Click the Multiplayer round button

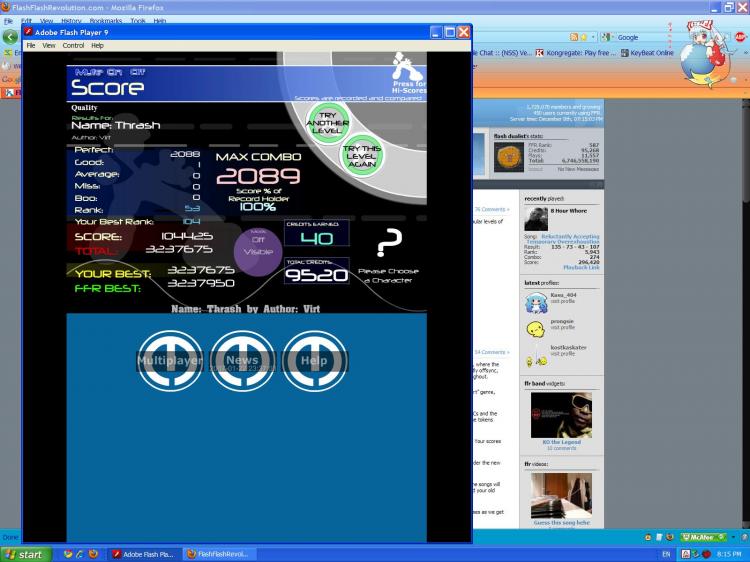point(170,361)
